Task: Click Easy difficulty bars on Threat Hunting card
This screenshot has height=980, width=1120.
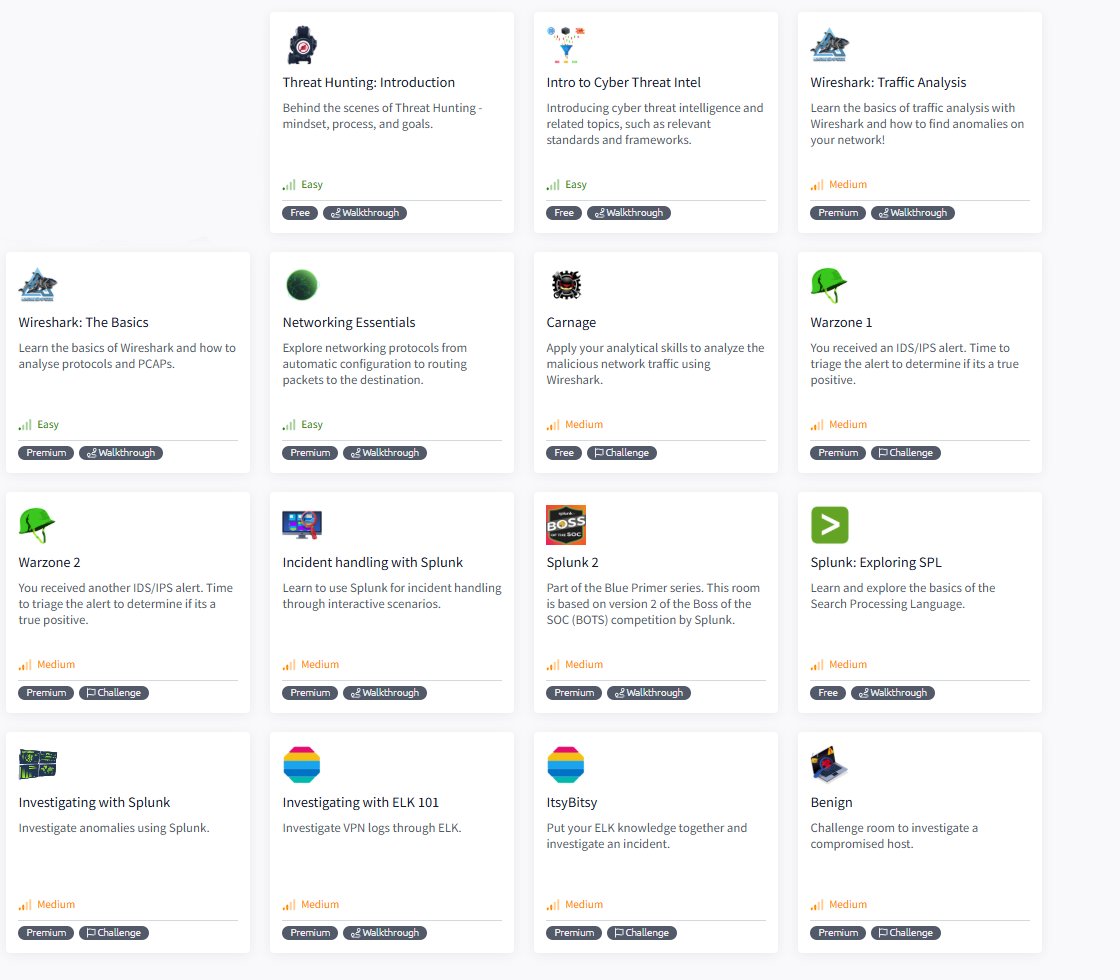Action: [289, 185]
